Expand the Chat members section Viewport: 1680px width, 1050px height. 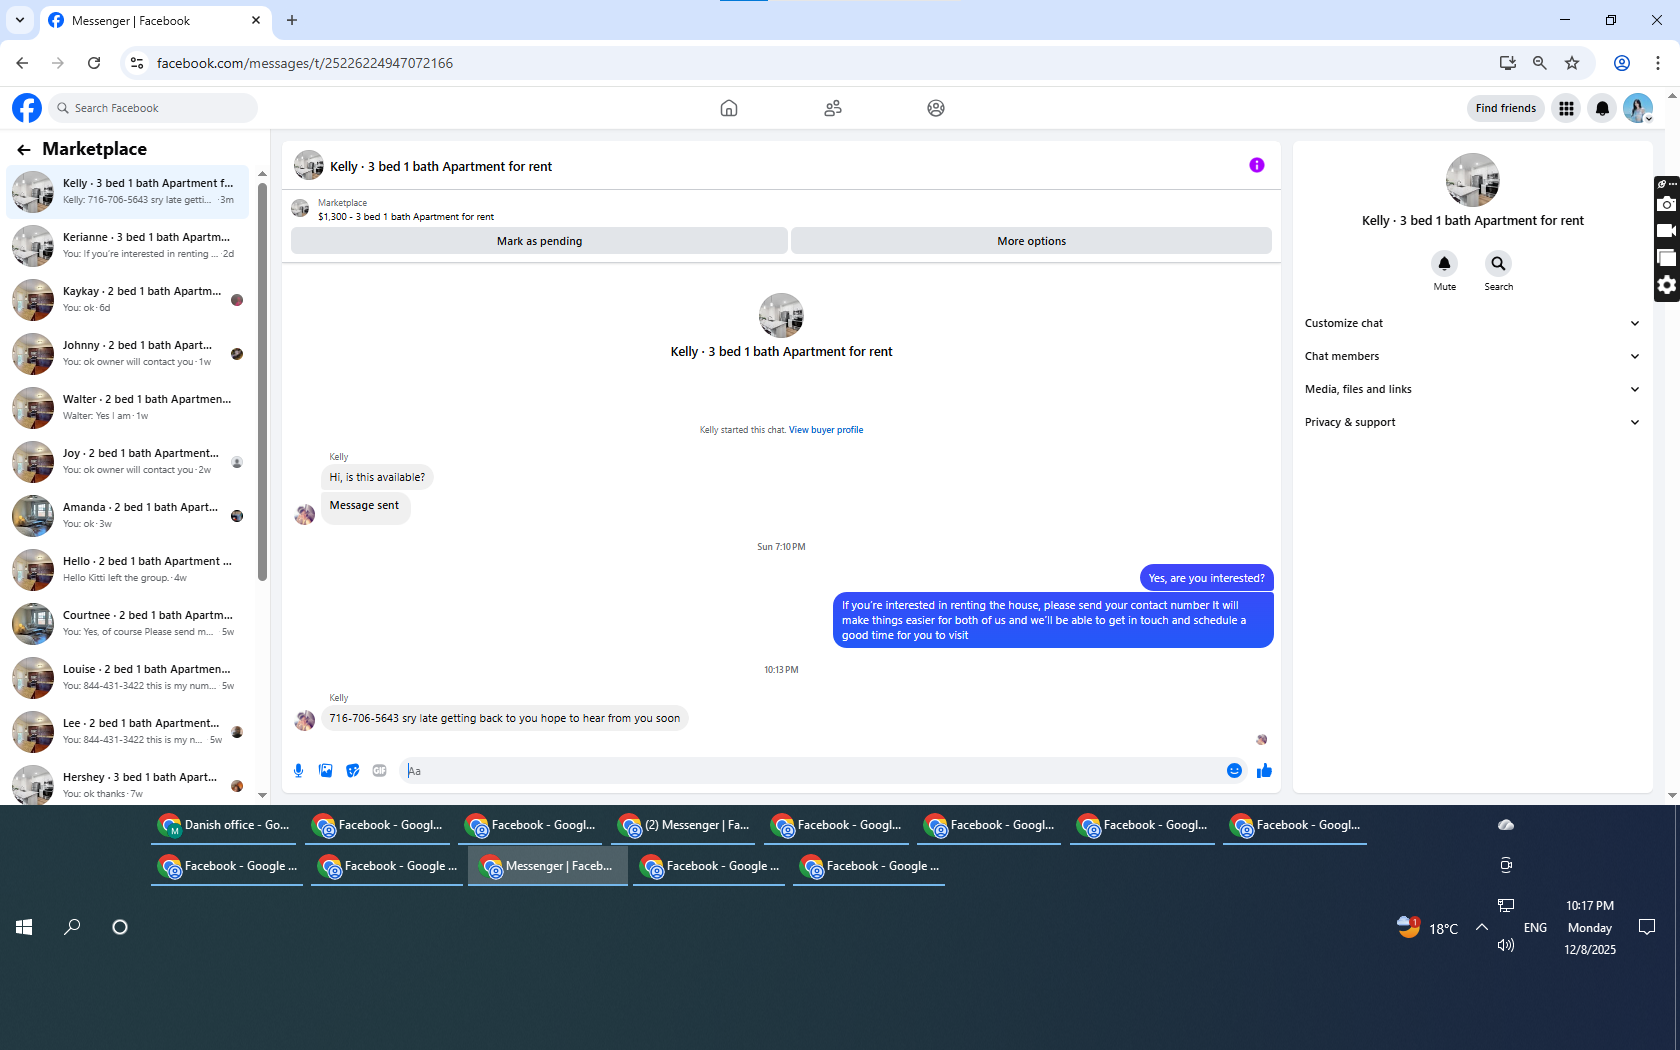click(x=1472, y=356)
